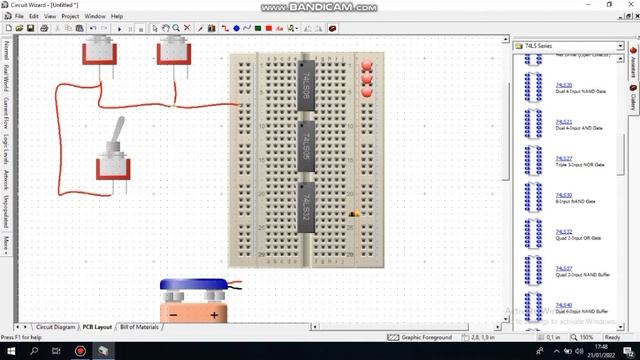The width and height of the screenshot is (640, 360).
Task: Select the red rectangle tool
Action: coord(269,28)
